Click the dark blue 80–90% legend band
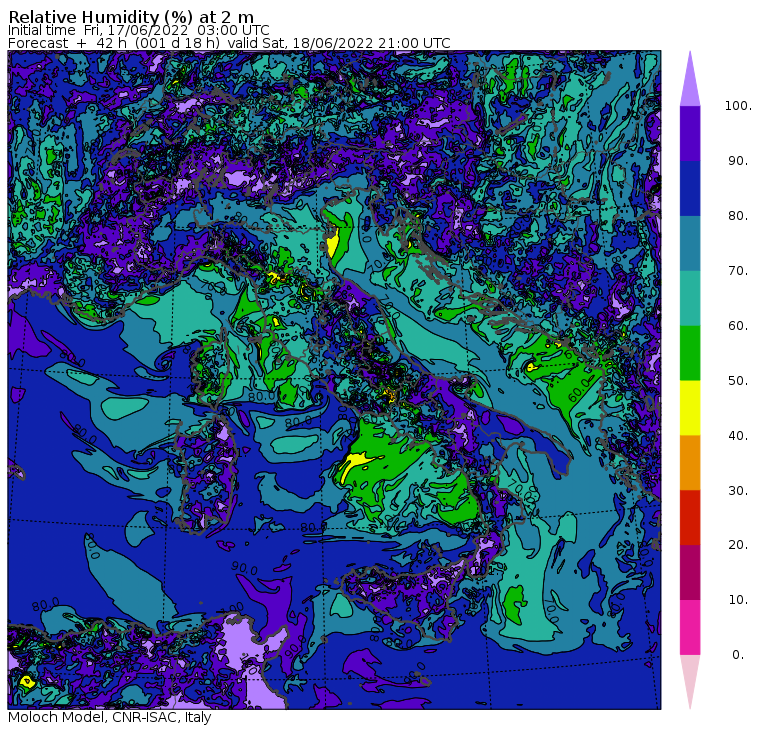The width and height of the screenshot is (760, 731). click(690, 188)
